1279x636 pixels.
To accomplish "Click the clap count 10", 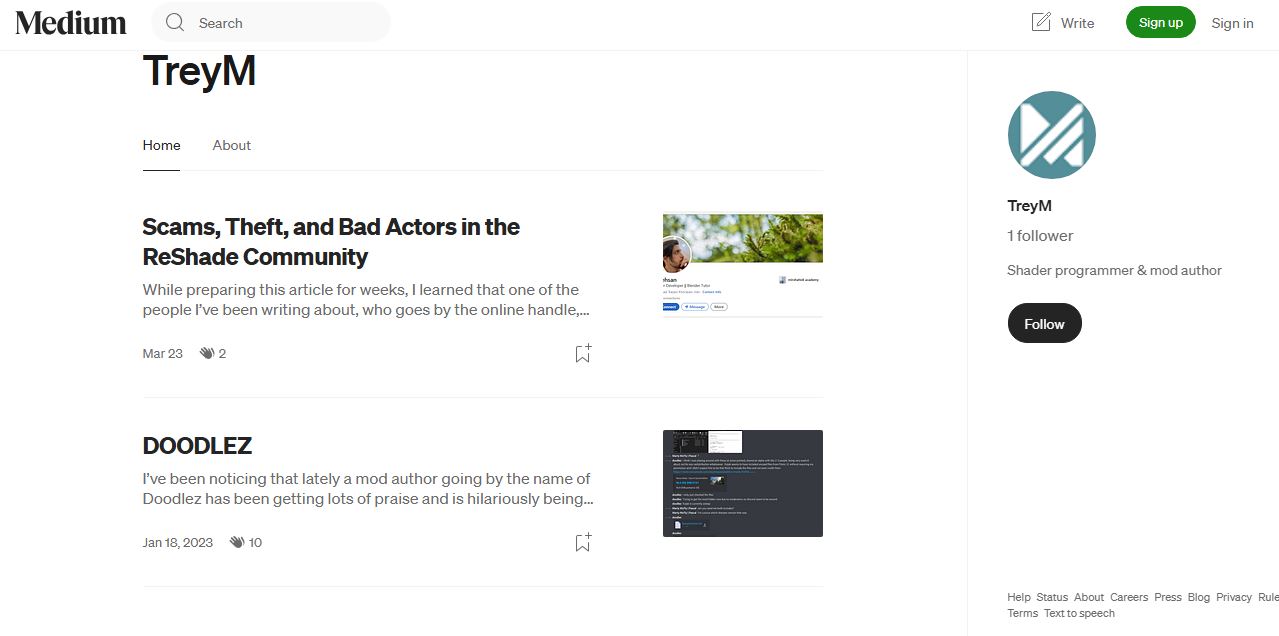I will click(x=255, y=542).
